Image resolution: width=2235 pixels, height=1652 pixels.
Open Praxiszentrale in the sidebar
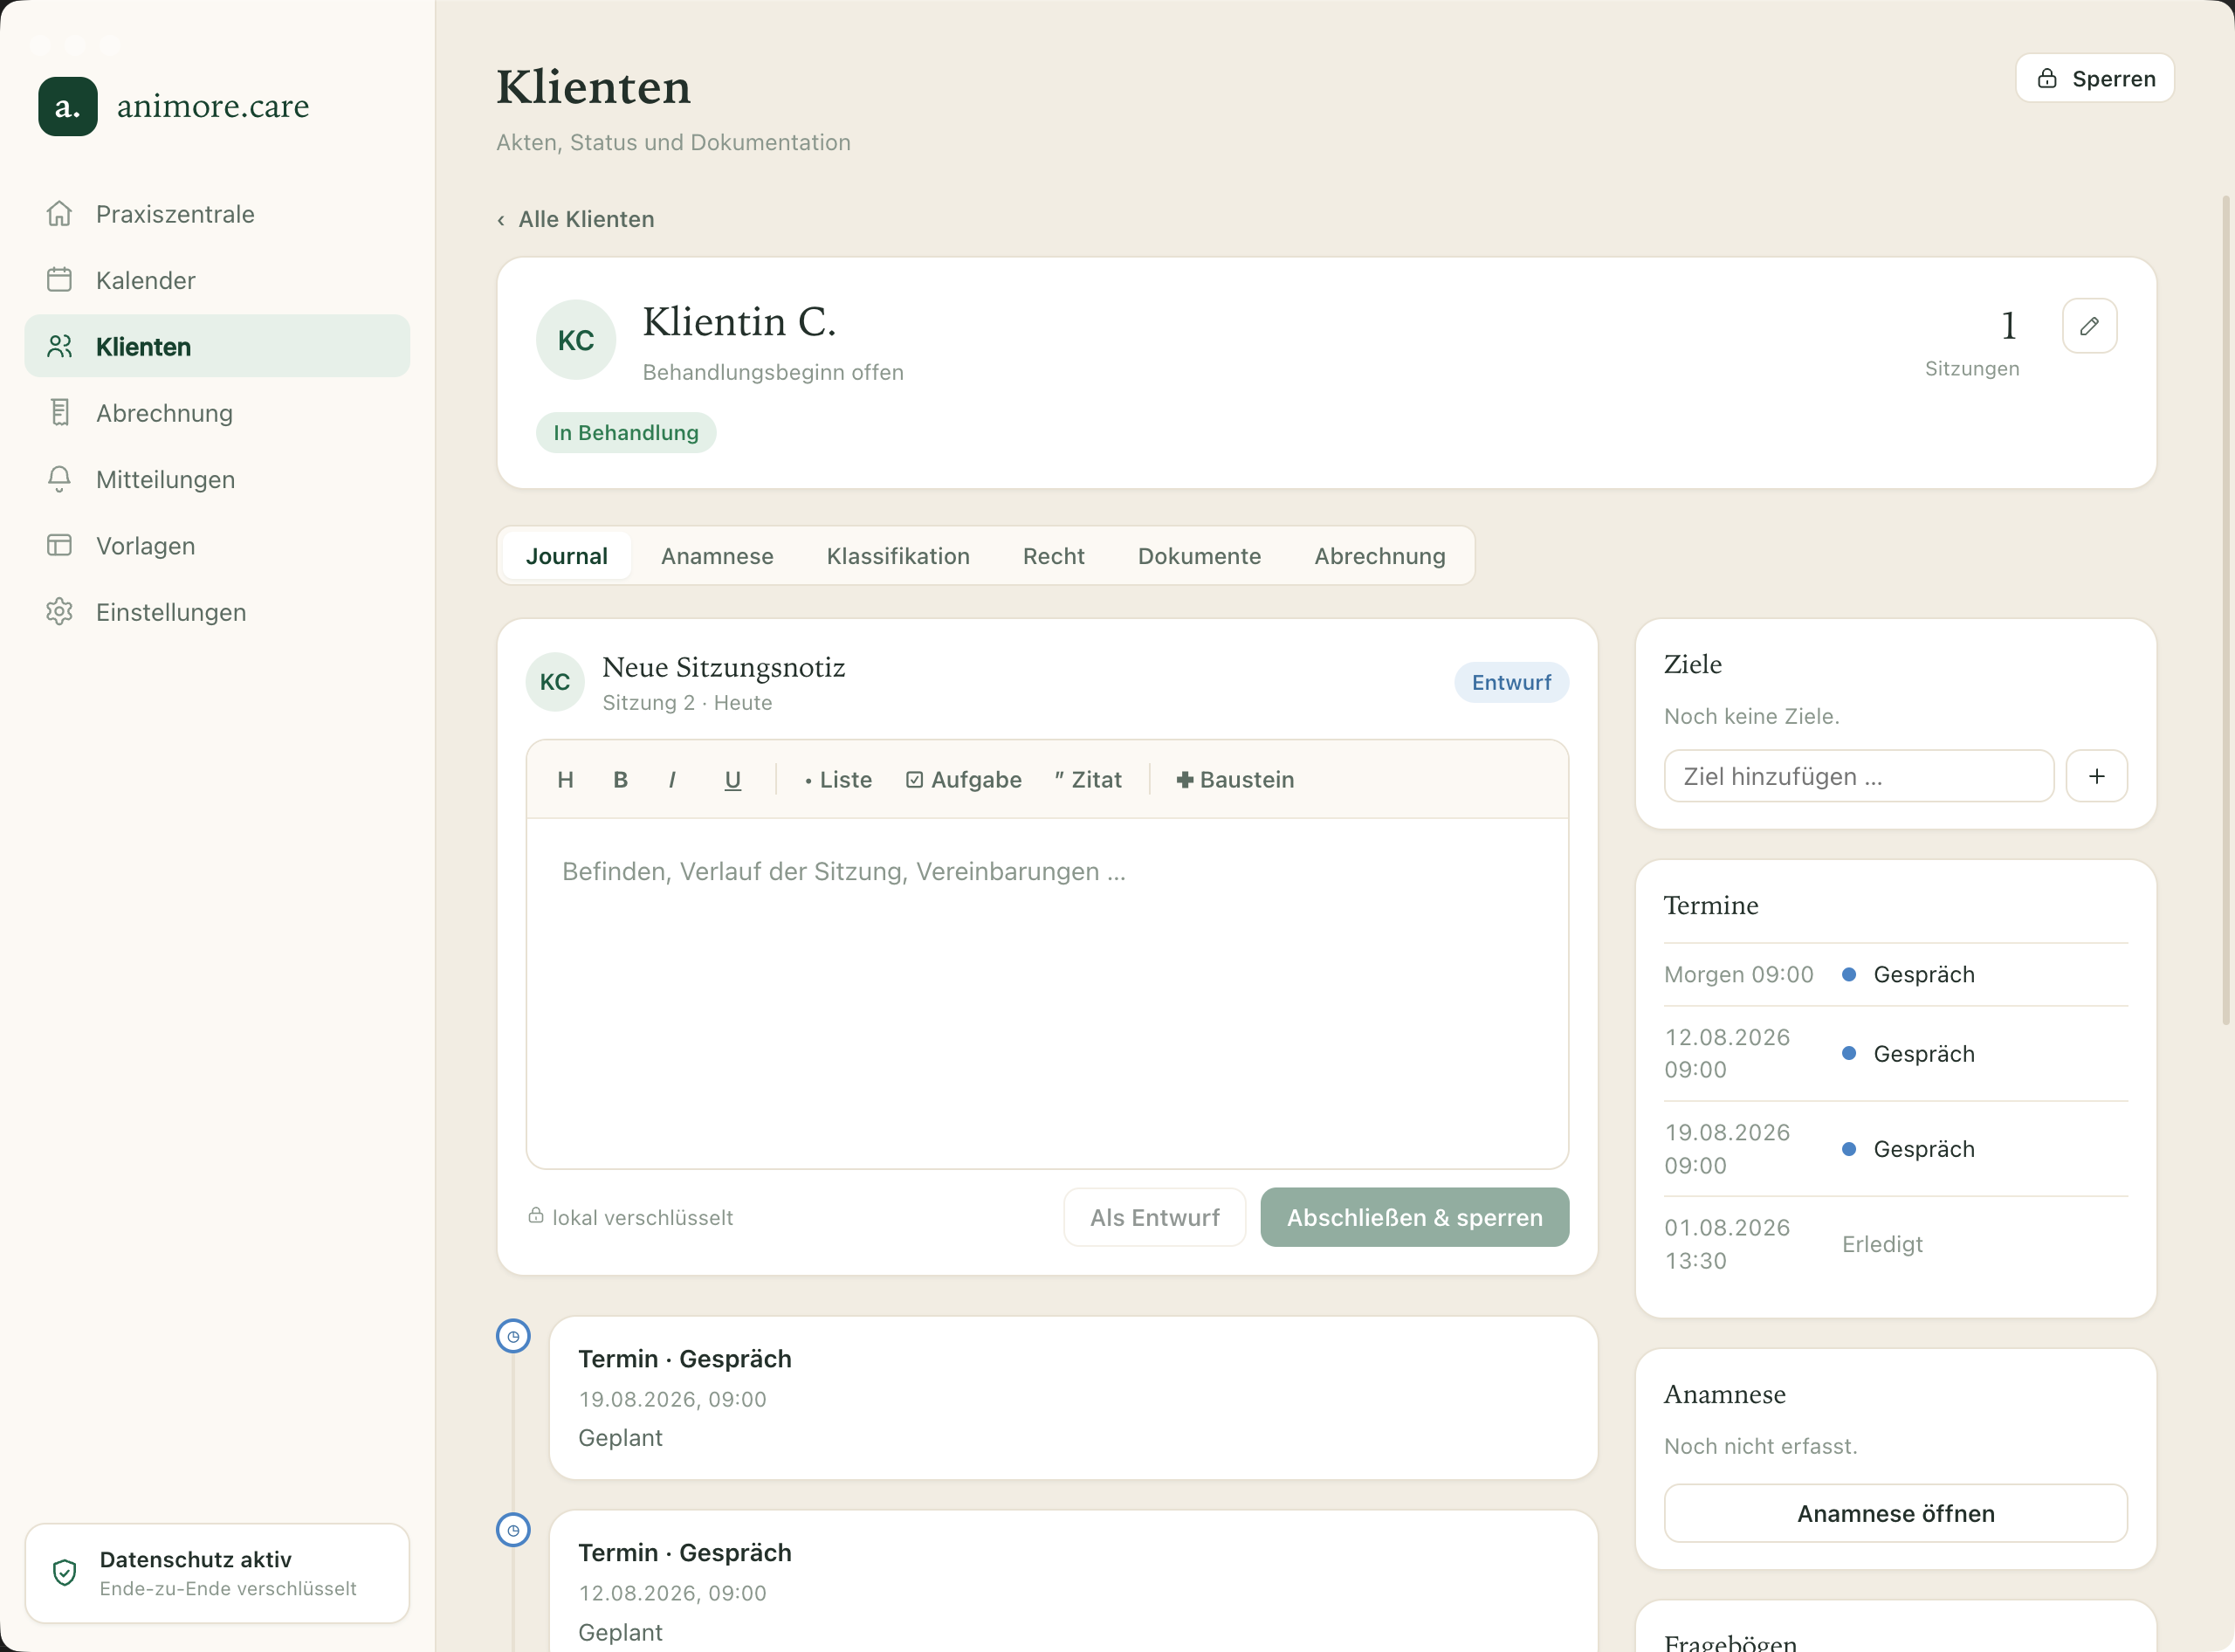pyautogui.click(x=217, y=214)
